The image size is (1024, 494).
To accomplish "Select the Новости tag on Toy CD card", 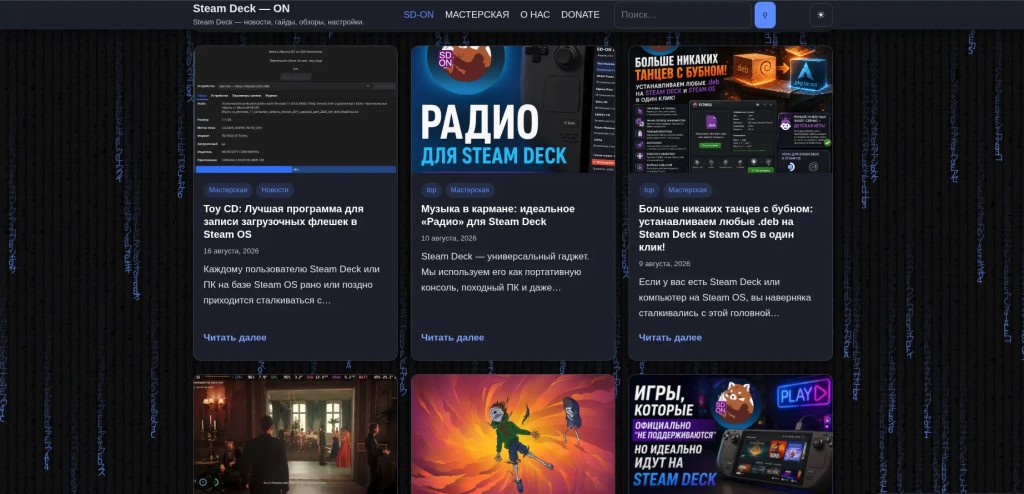I will coord(275,190).
